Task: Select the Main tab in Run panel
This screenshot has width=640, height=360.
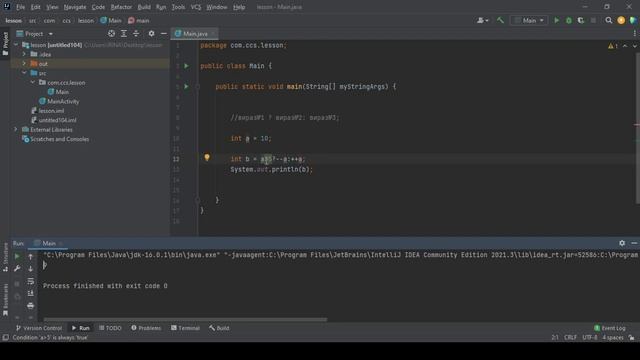Action: pos(49,243)
